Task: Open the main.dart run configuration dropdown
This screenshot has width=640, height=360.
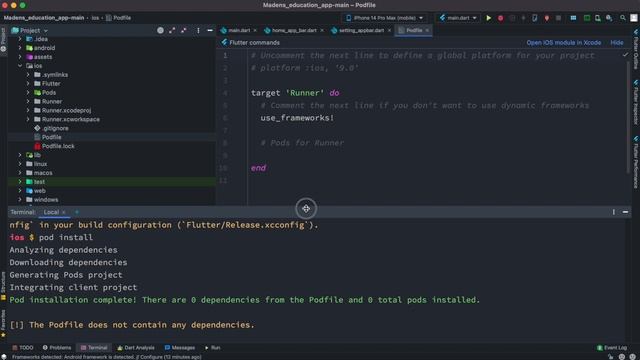Action: click(x=458, y=18)
